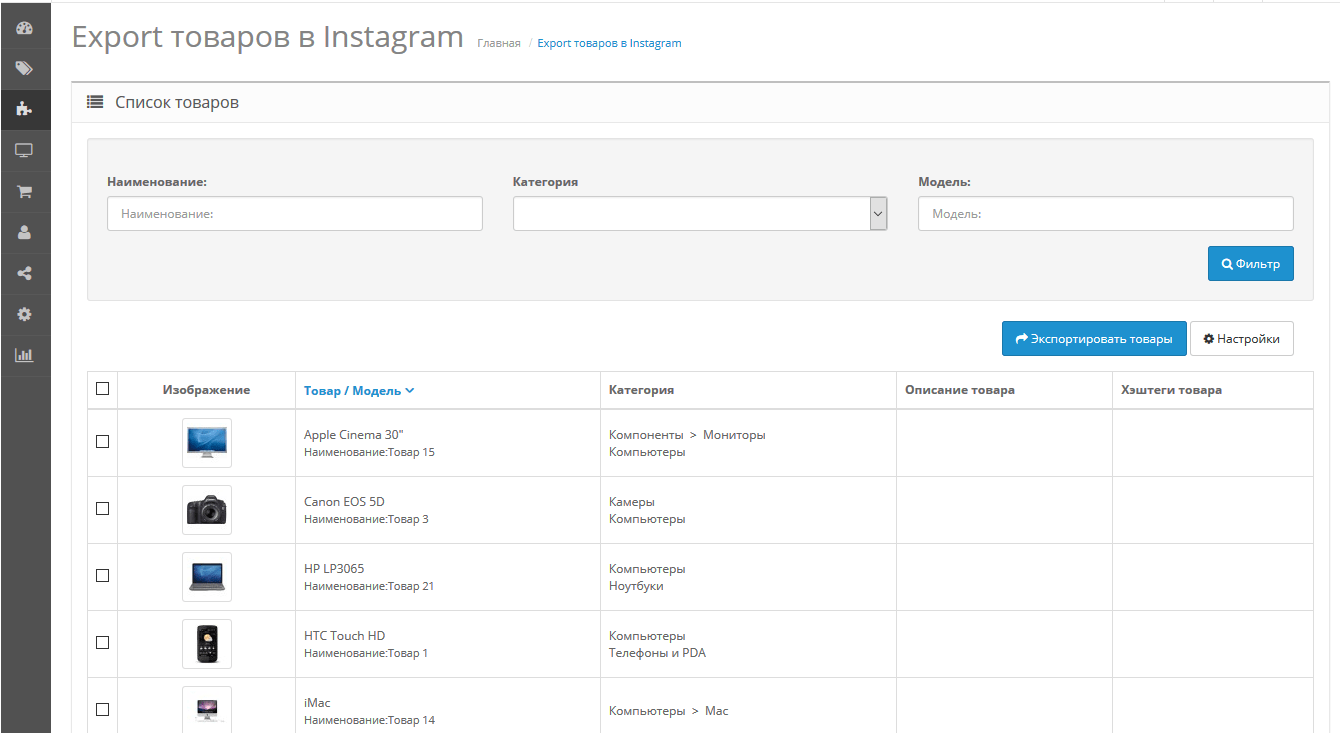Screen dimensions: 1340x733
Task: Click Телефоны и PDA category text
Action: point(657,653)
